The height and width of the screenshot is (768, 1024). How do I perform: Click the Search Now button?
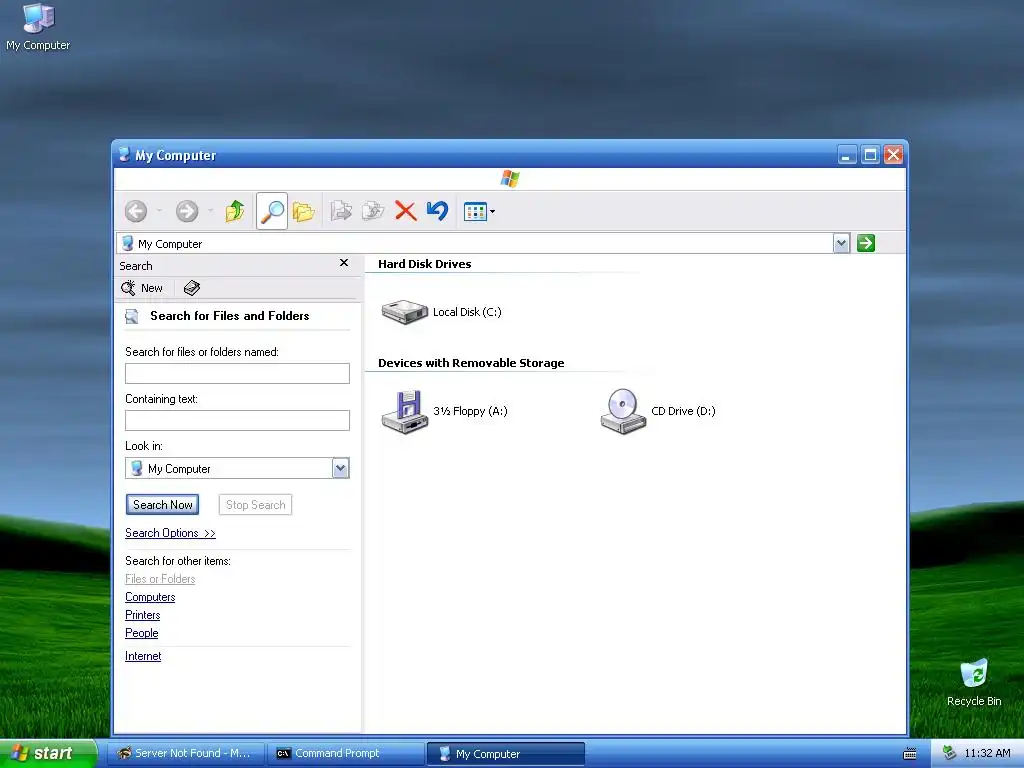click(163, 505)
